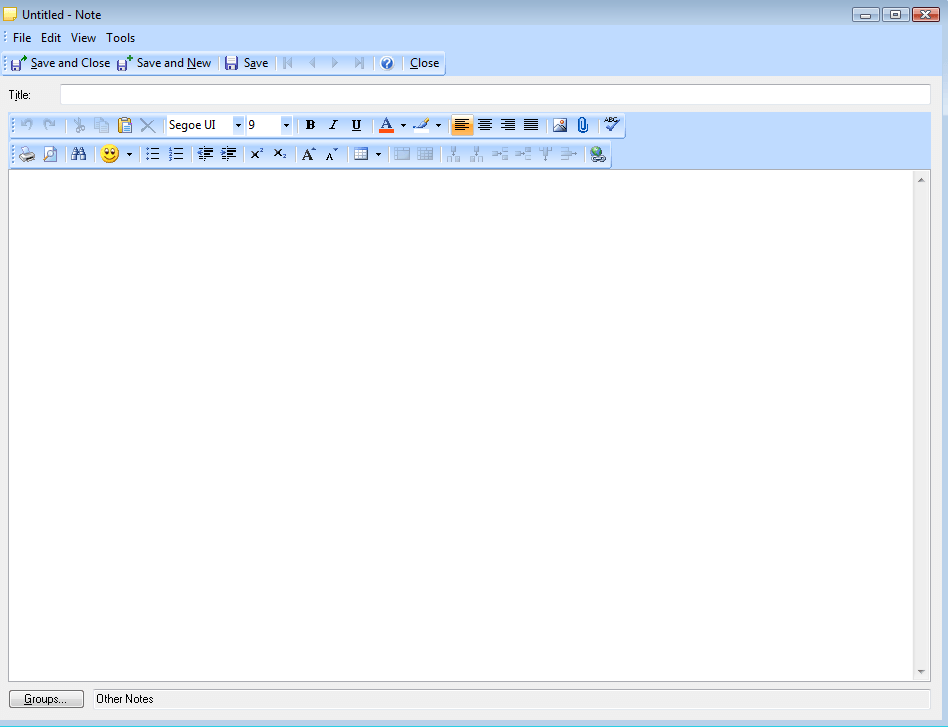Screen dimensions: 948x727
Task: Select the spell check icon
Action: 611,125
